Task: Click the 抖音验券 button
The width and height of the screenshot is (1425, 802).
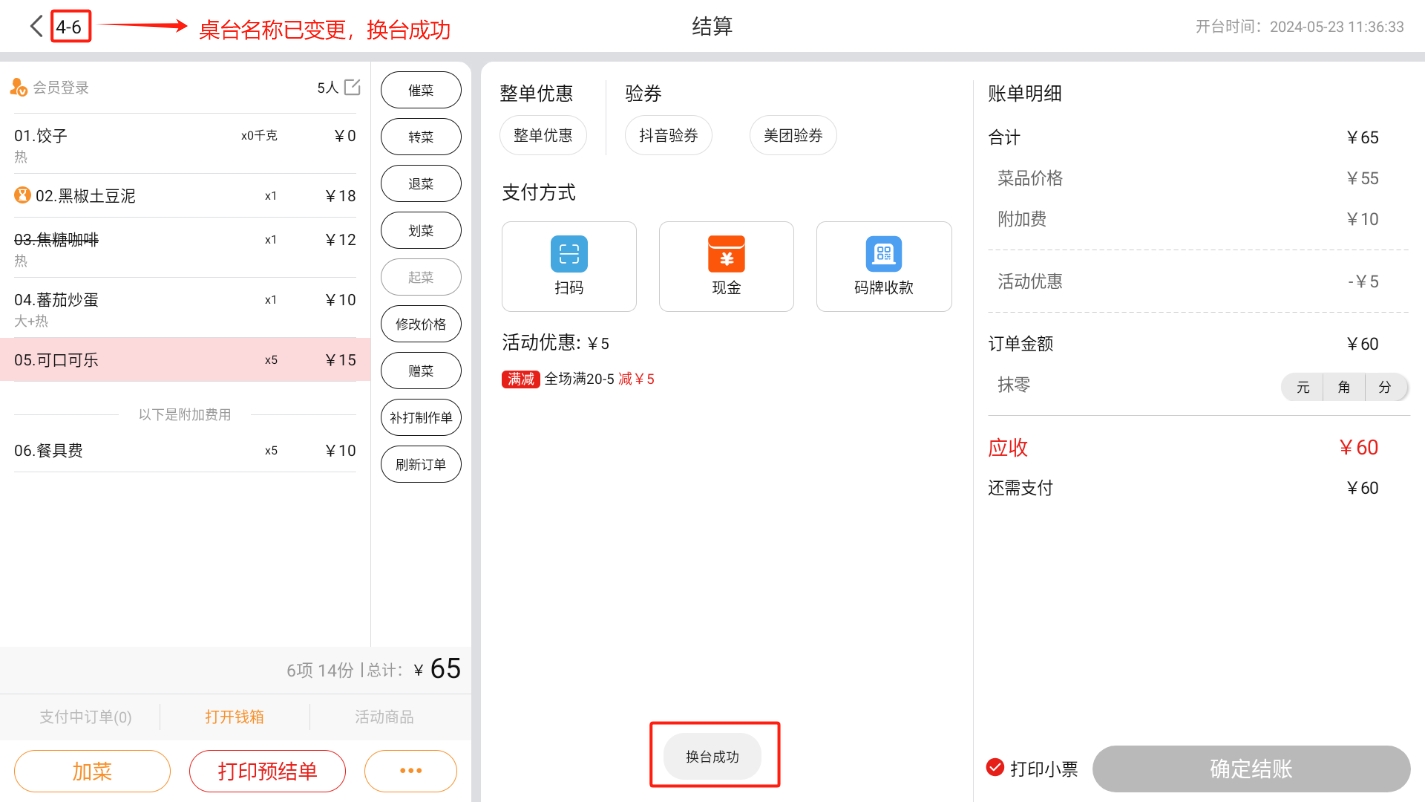Action: coord(668,135)
